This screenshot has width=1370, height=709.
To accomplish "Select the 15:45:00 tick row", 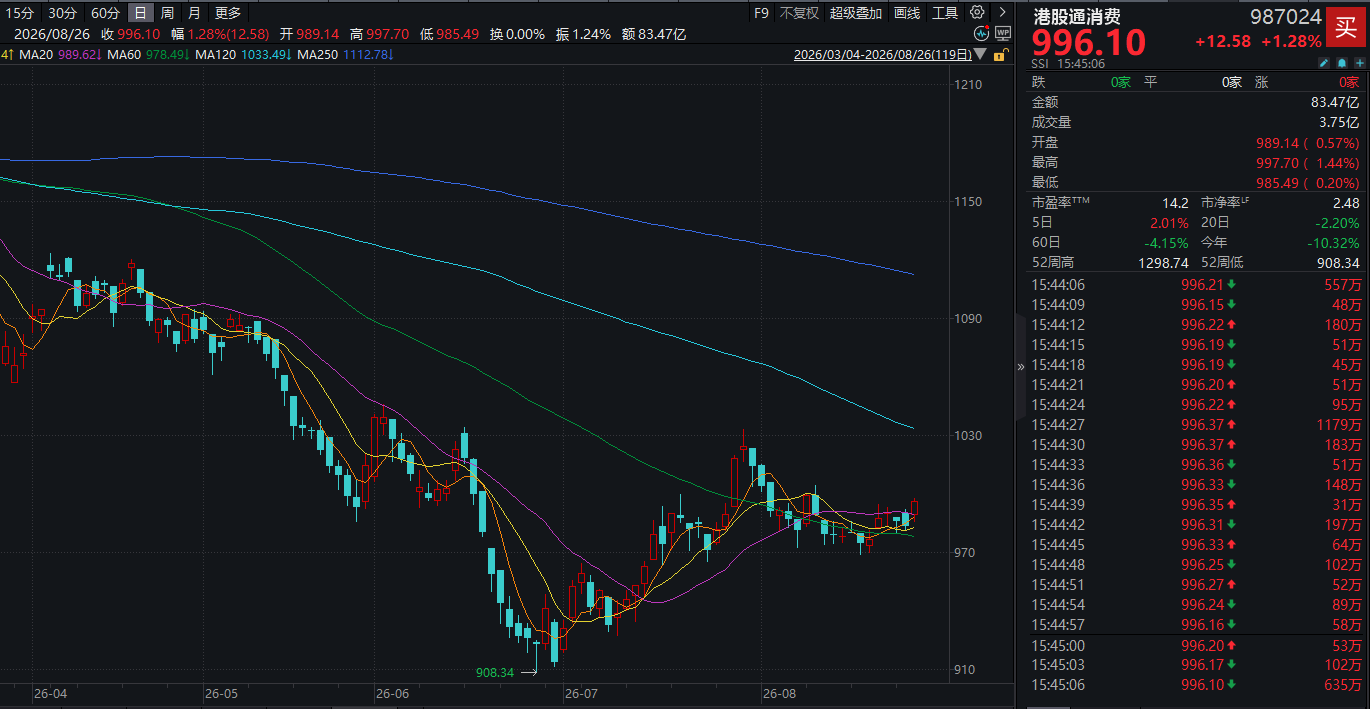I will (1196, 645).
